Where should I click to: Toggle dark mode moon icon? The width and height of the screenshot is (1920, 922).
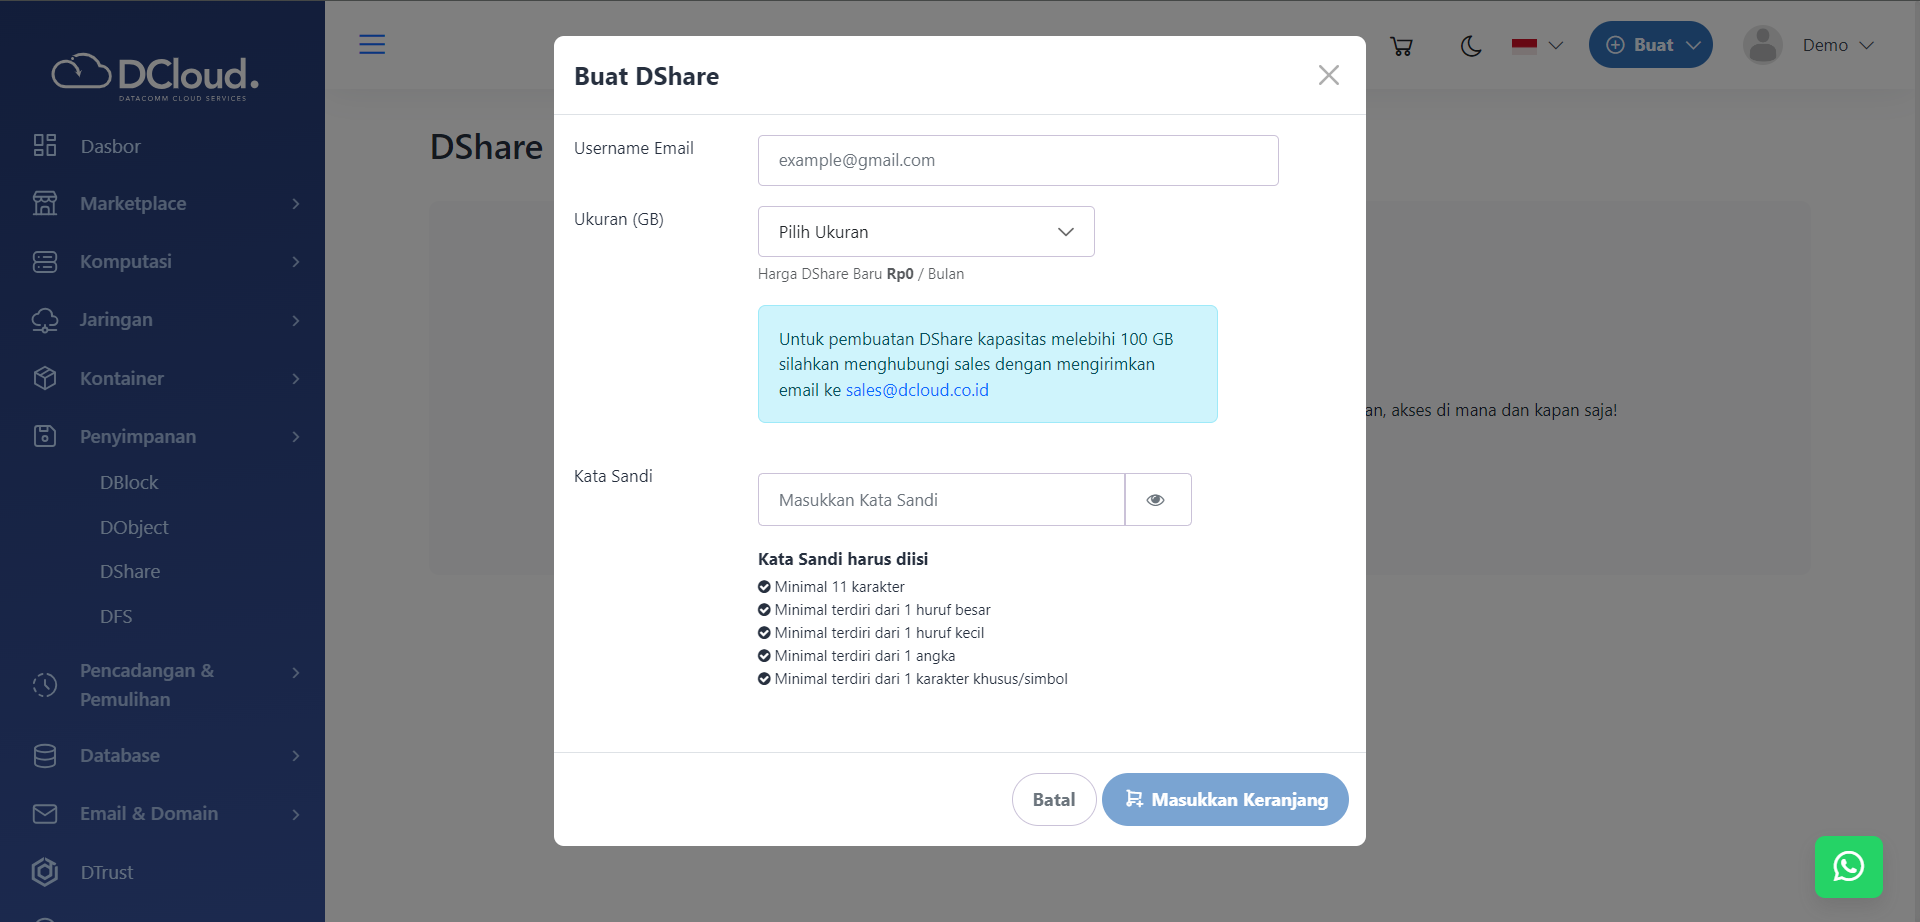click(x=1470, y=46)
